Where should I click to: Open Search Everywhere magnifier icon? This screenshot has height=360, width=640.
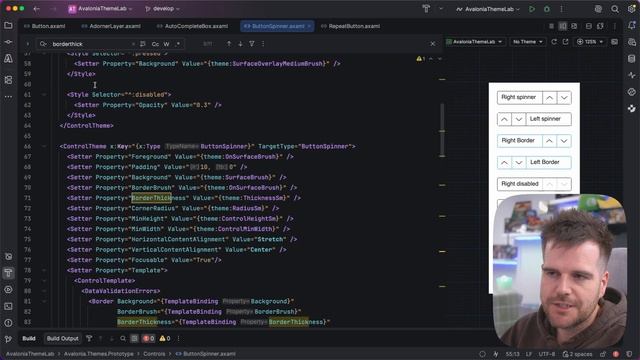pos(615,9)
